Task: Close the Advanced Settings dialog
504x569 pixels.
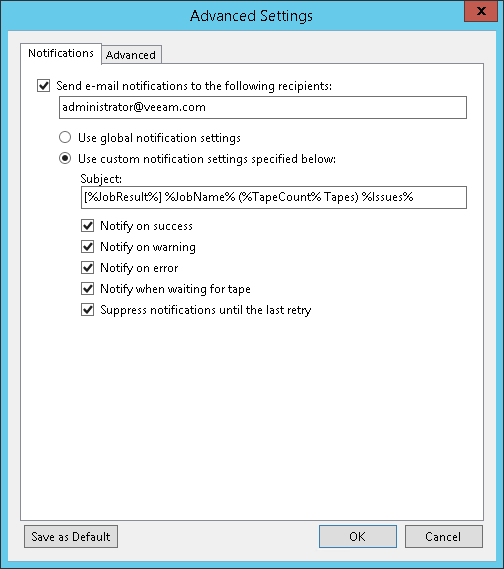Action: click(481, 11)
